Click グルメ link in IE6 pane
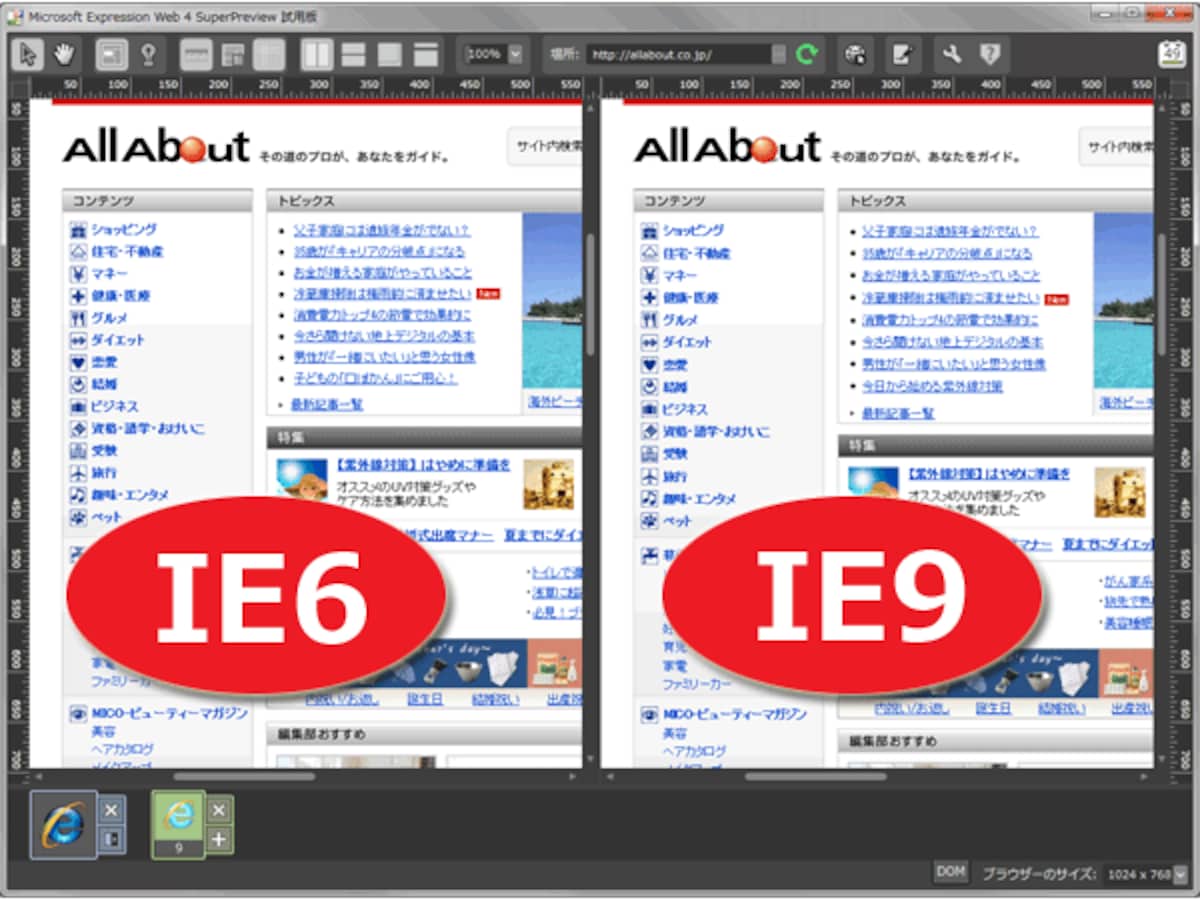Image resolution: width=1200 pixels, height=900 pixels. point(109,318)
